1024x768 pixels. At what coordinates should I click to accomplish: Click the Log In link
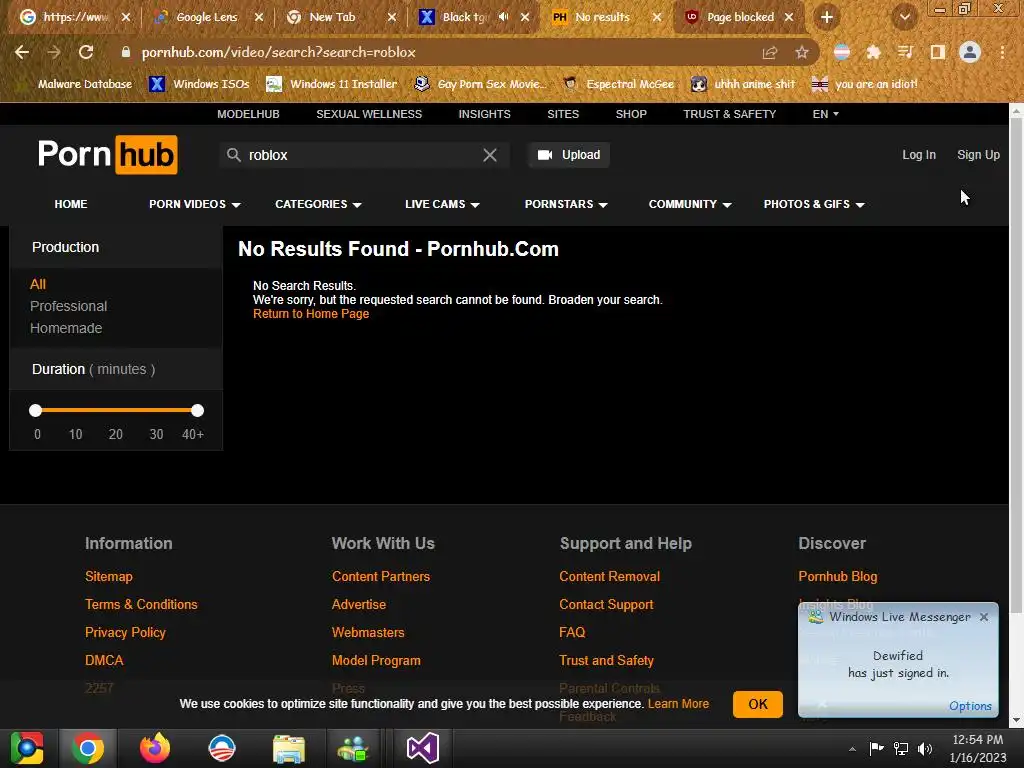click(919, 155)
